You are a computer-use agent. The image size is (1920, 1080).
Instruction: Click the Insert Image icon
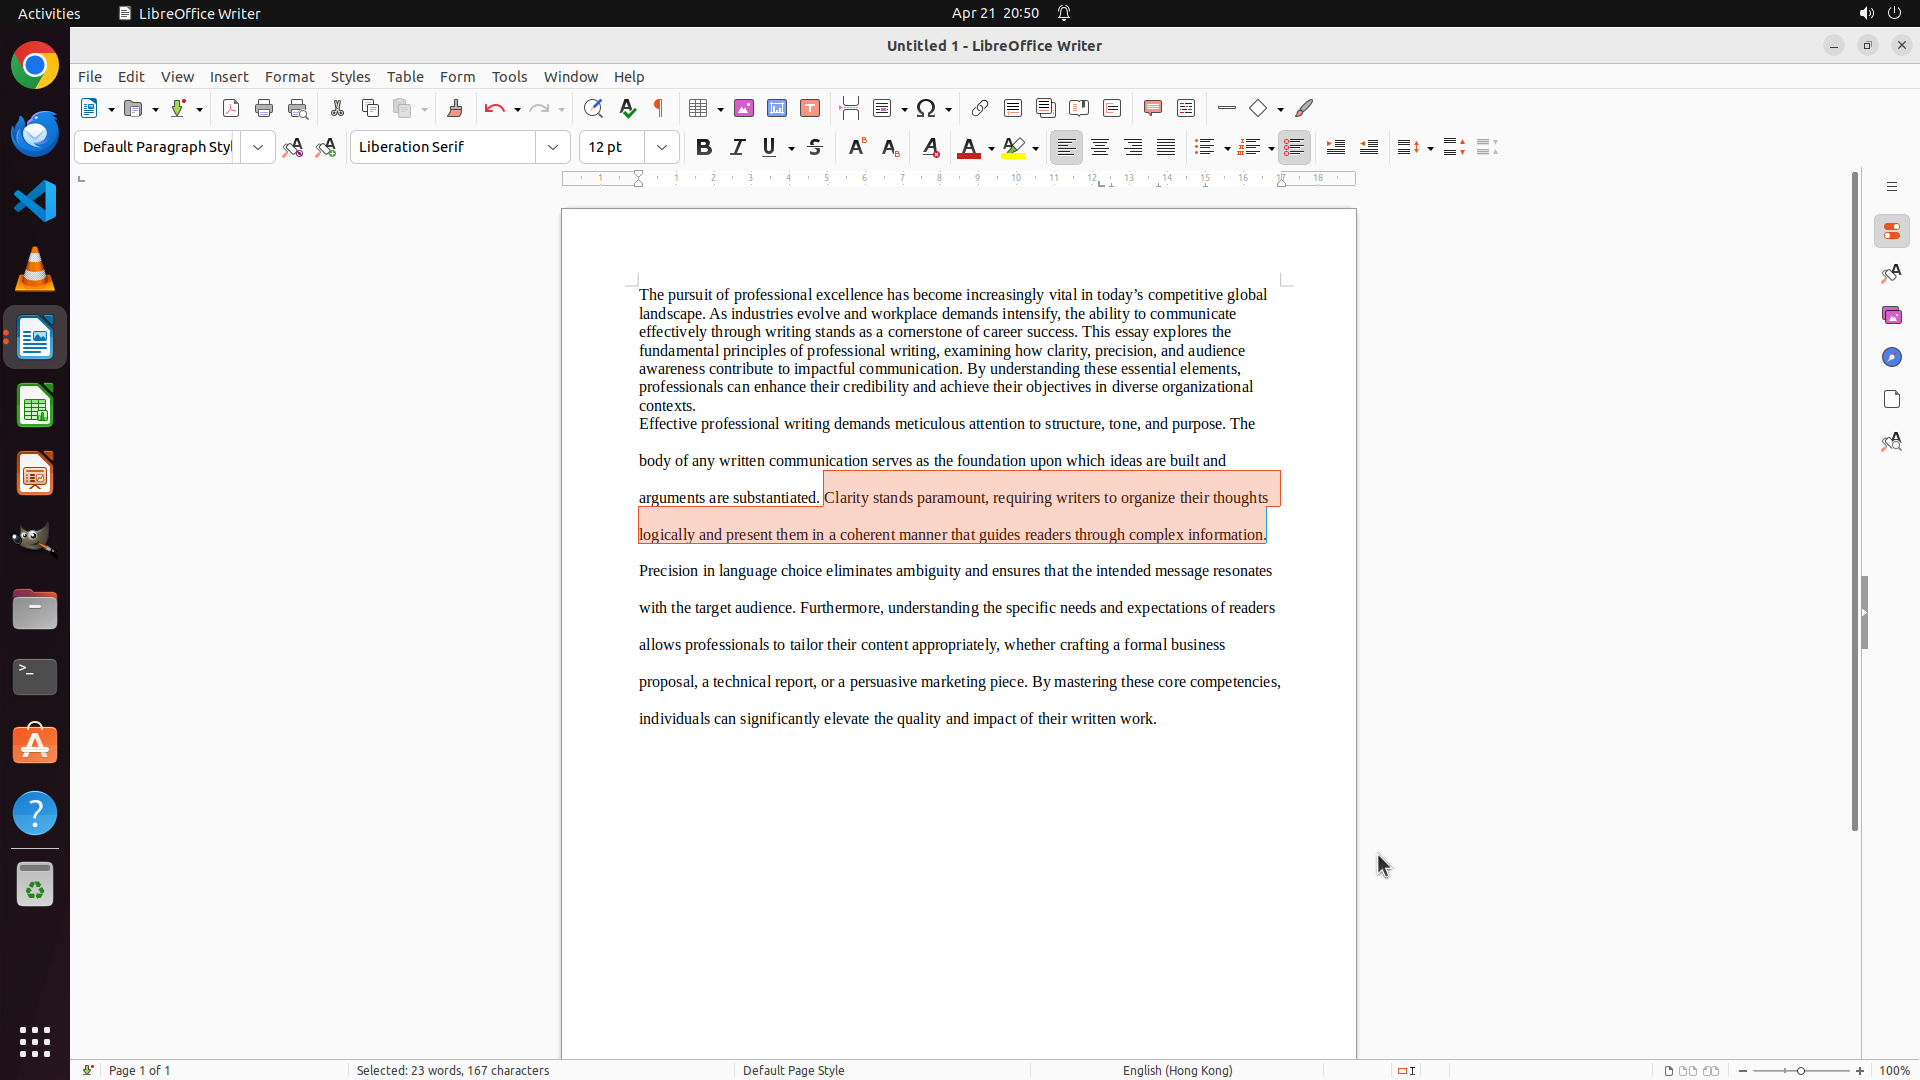pos(744,108)
